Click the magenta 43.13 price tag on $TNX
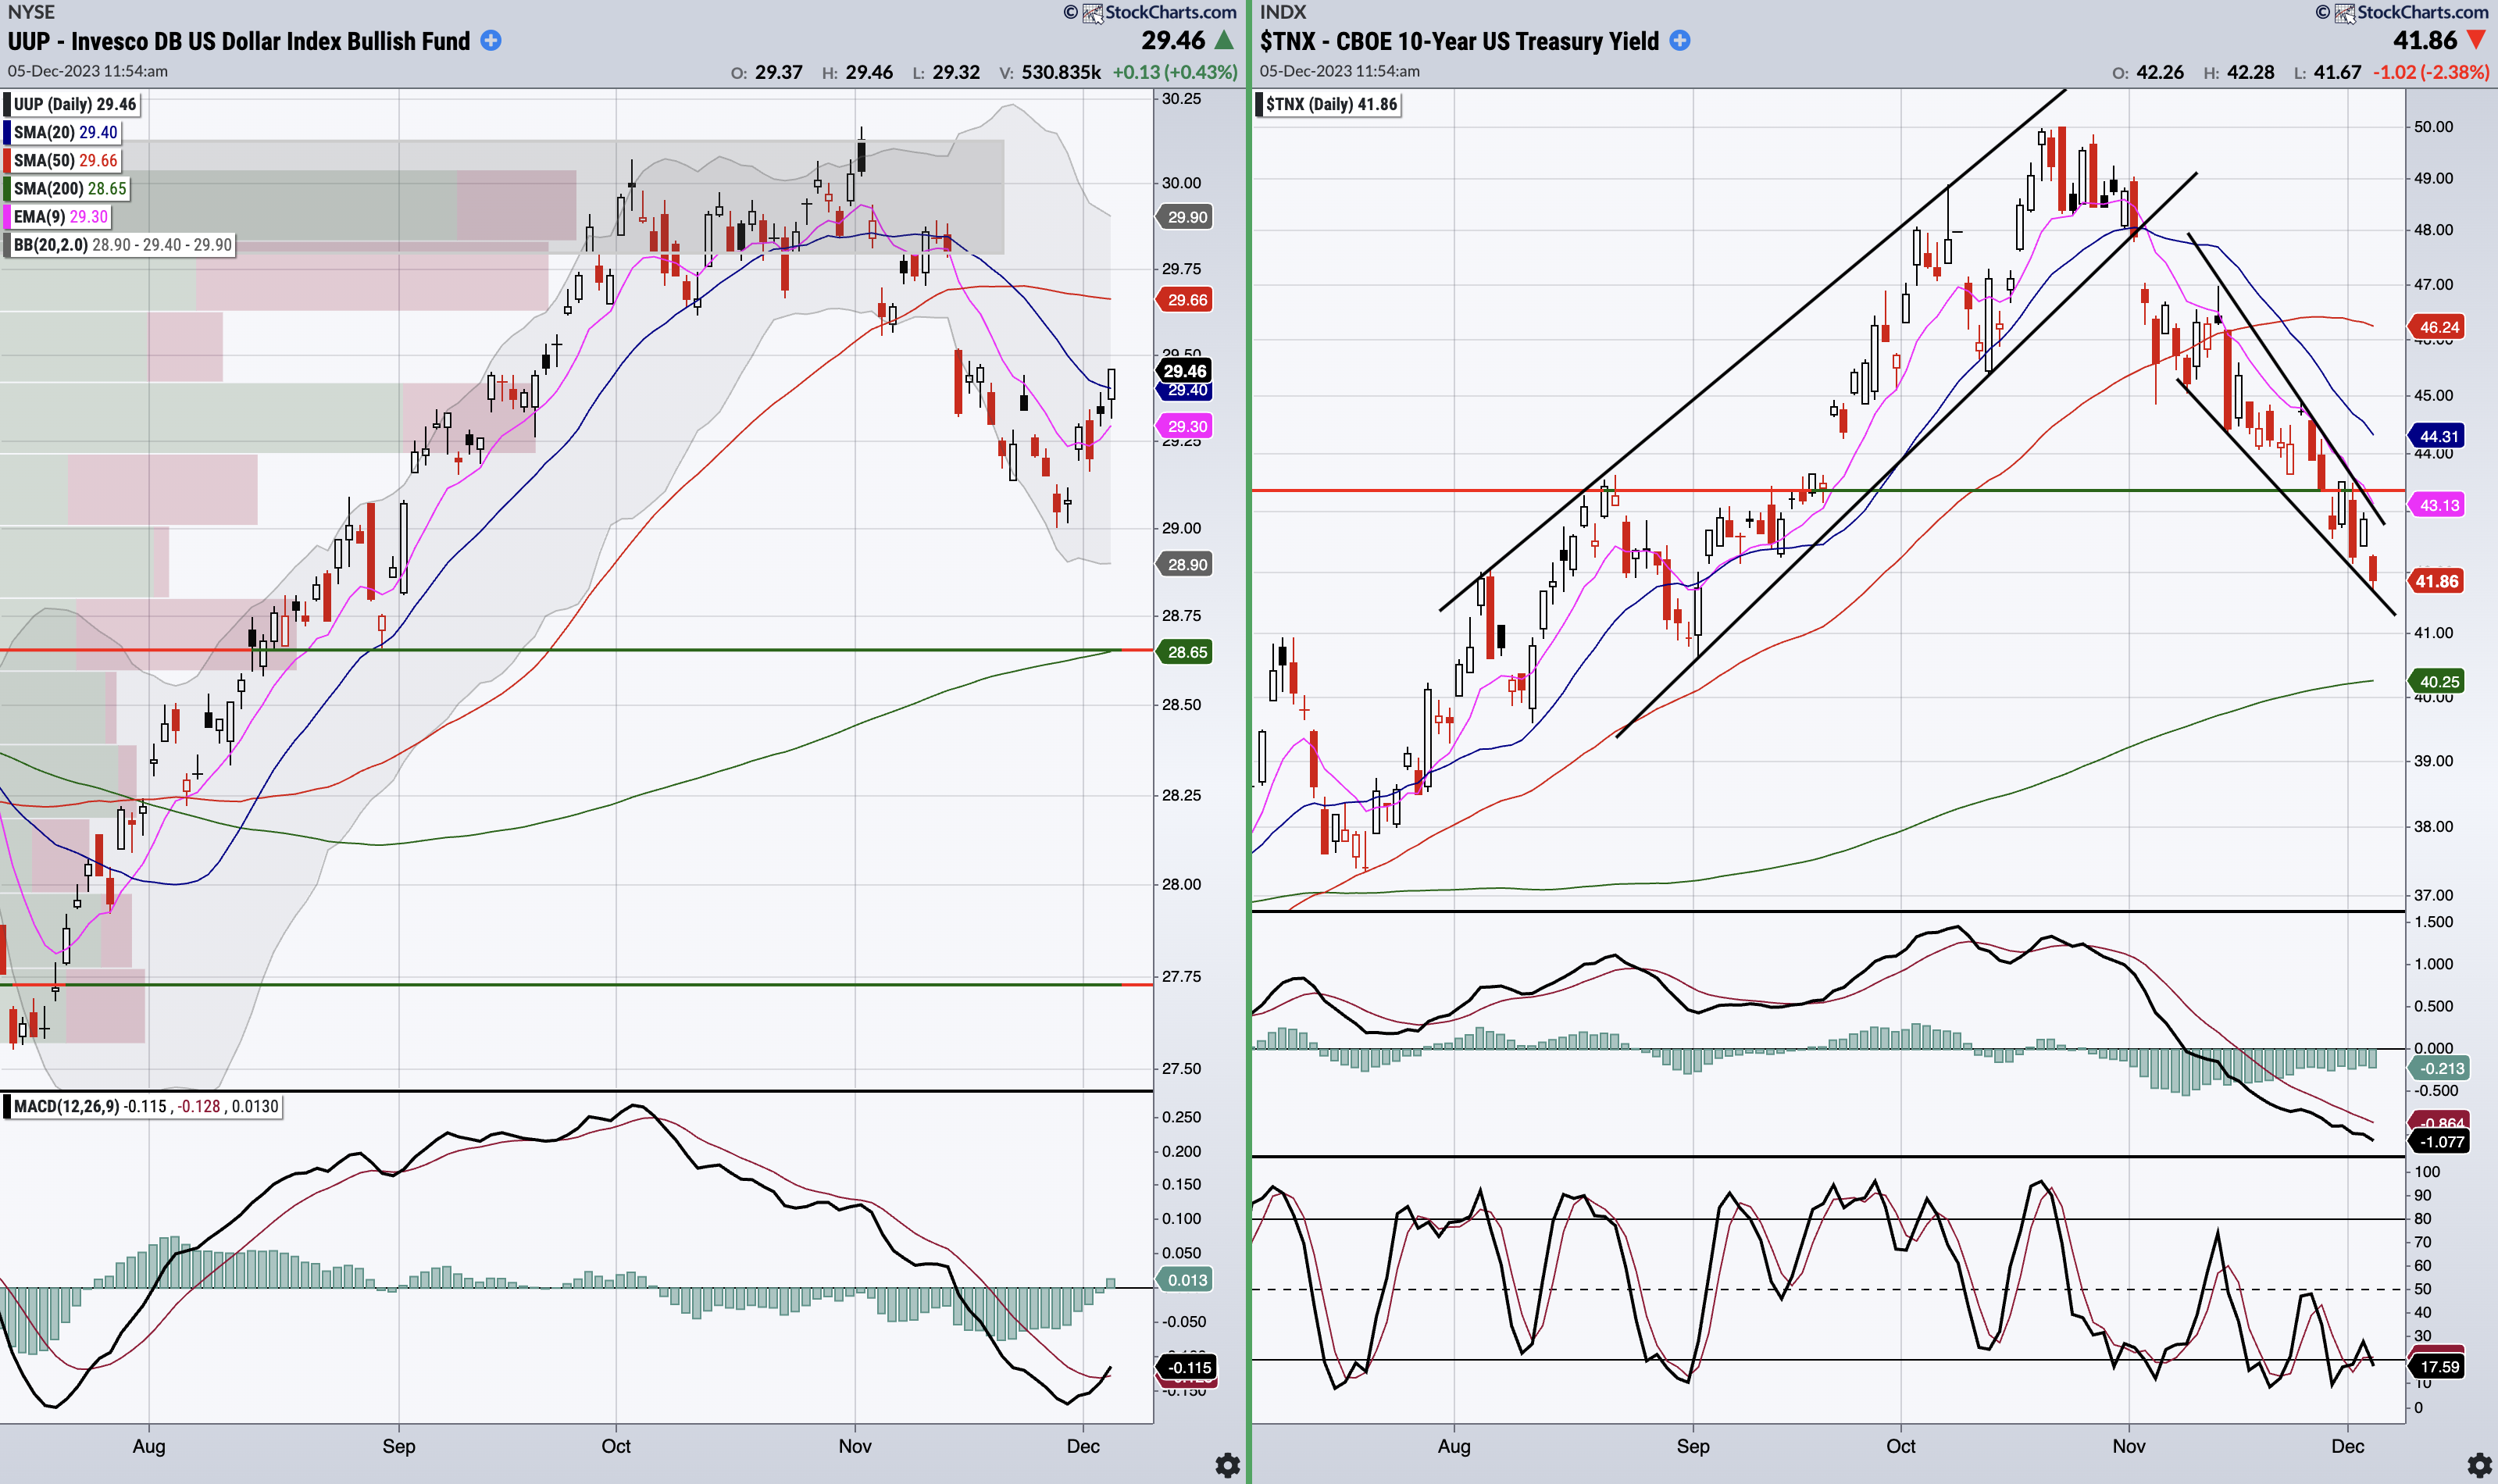Viewport: 2498px width, 1484px height. [2438, 505]
